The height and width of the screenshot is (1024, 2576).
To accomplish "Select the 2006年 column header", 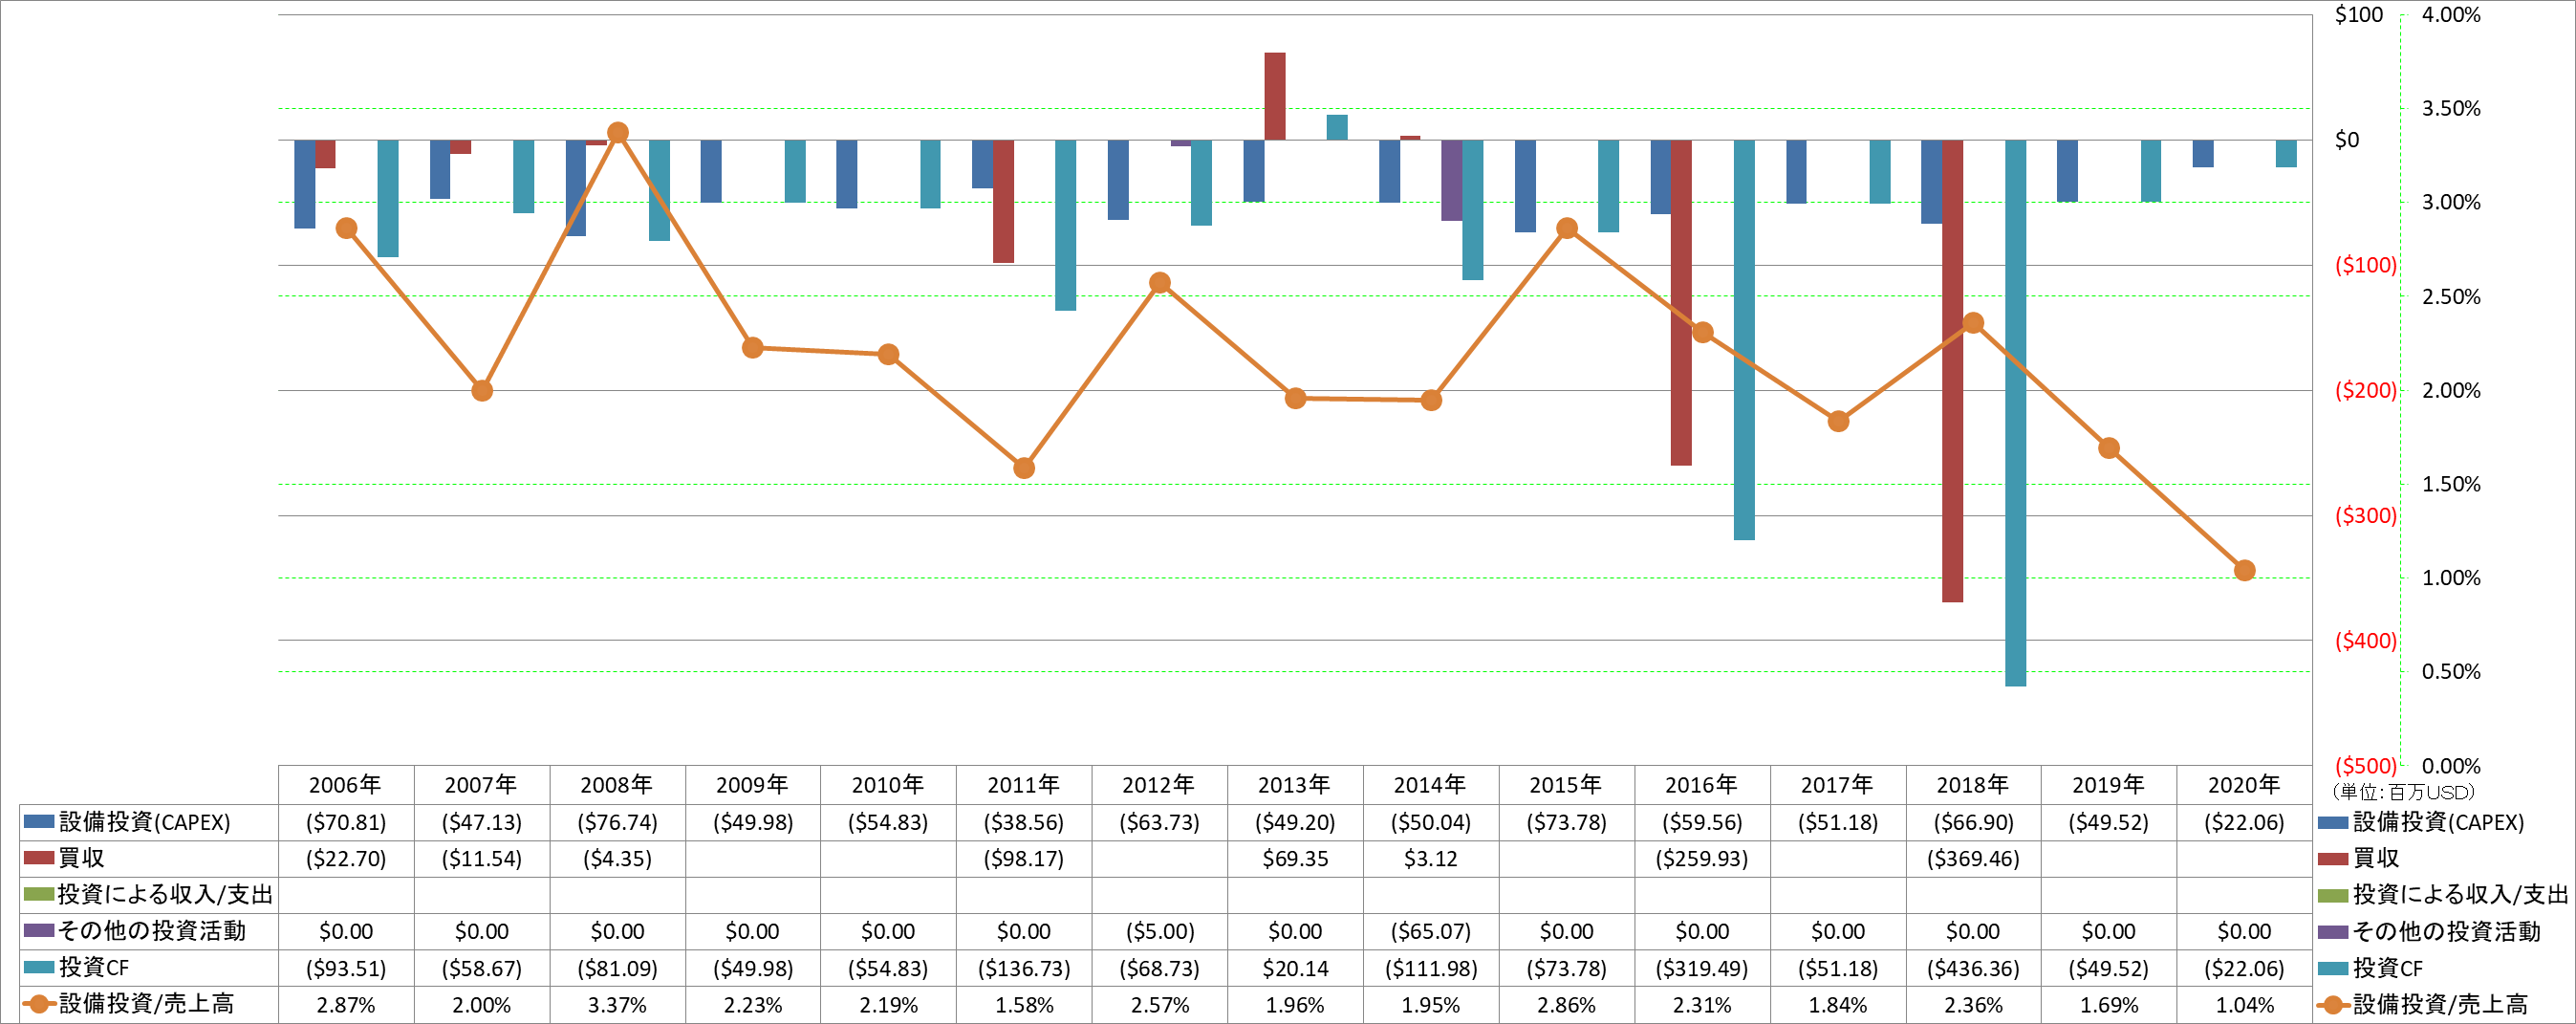I will pos(345,785).
